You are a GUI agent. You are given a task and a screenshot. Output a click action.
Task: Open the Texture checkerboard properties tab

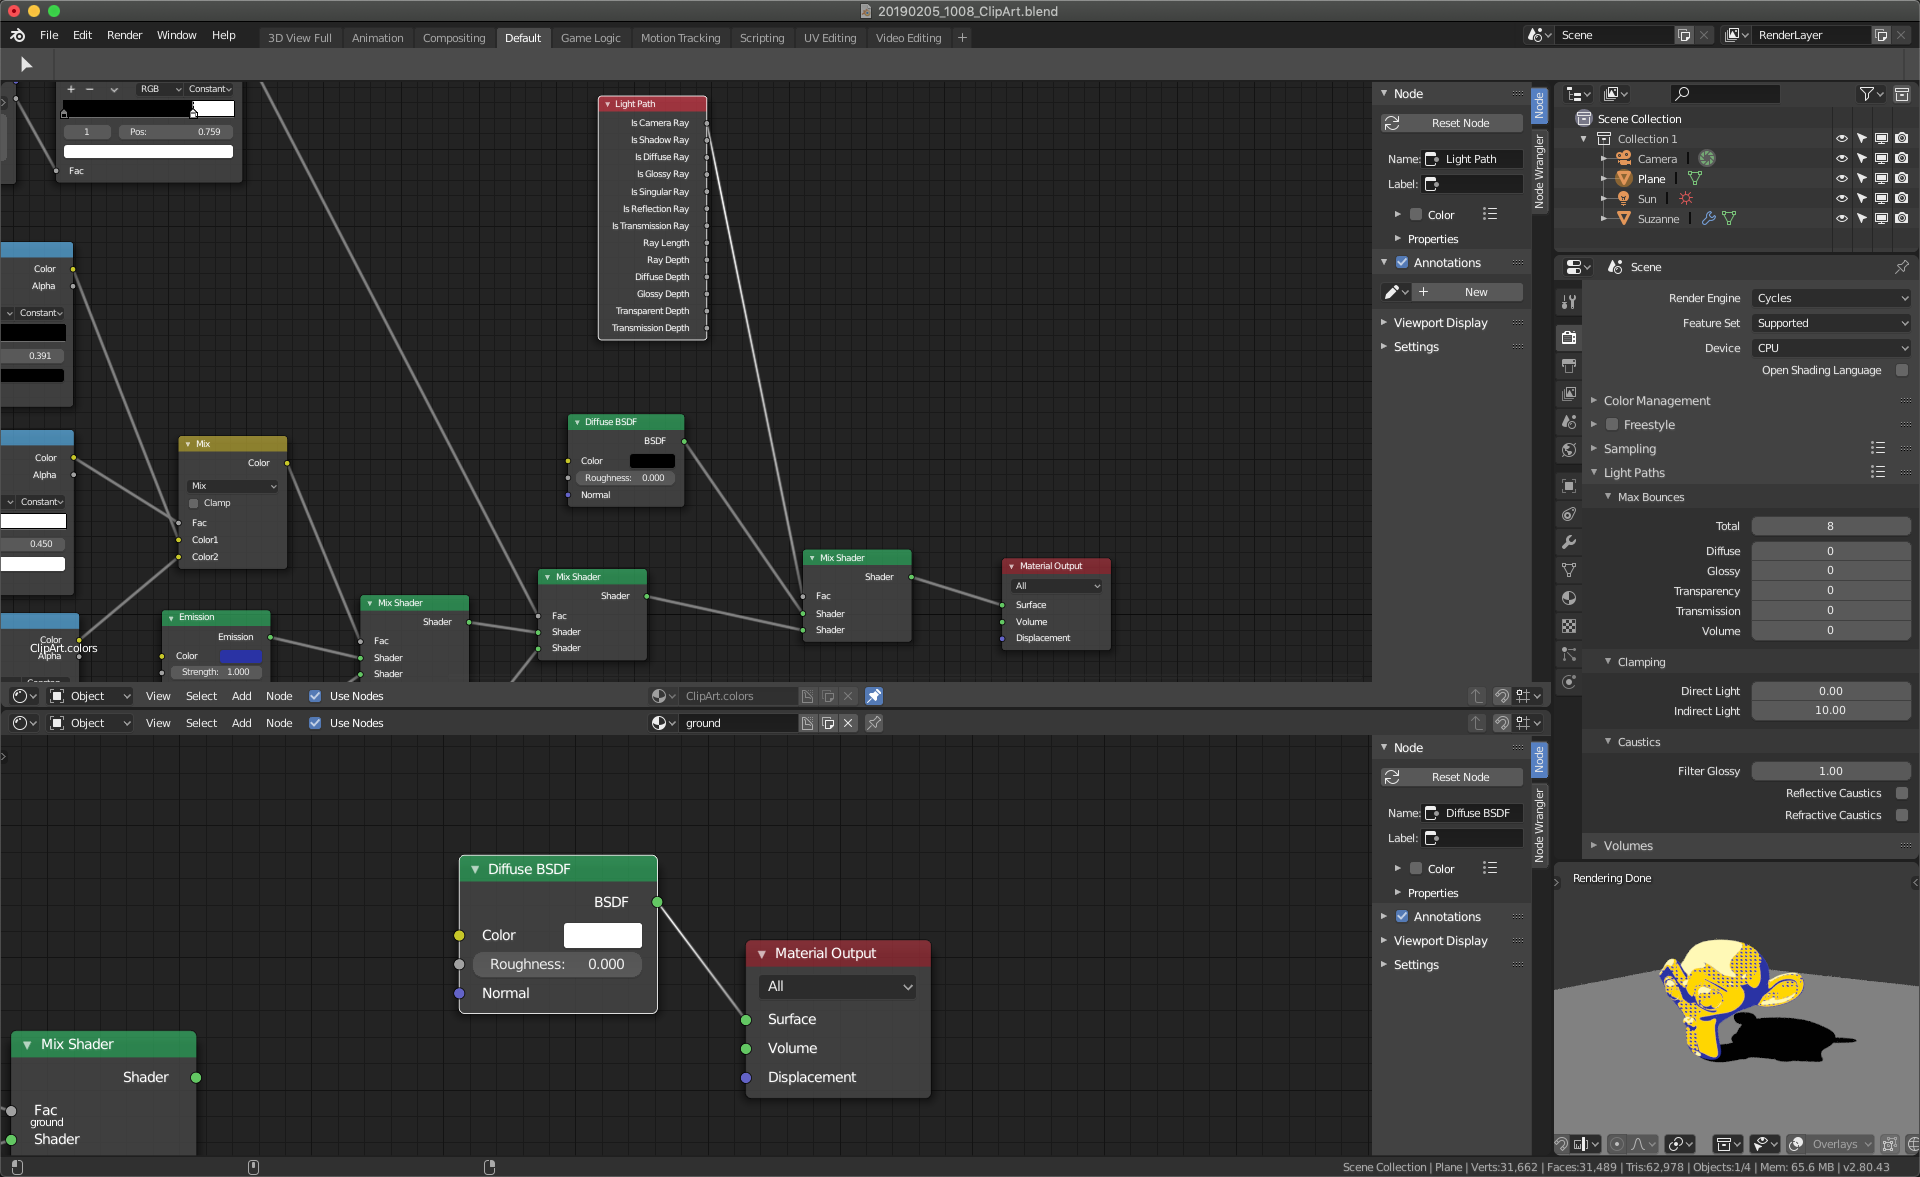[x=1569, y=626]
